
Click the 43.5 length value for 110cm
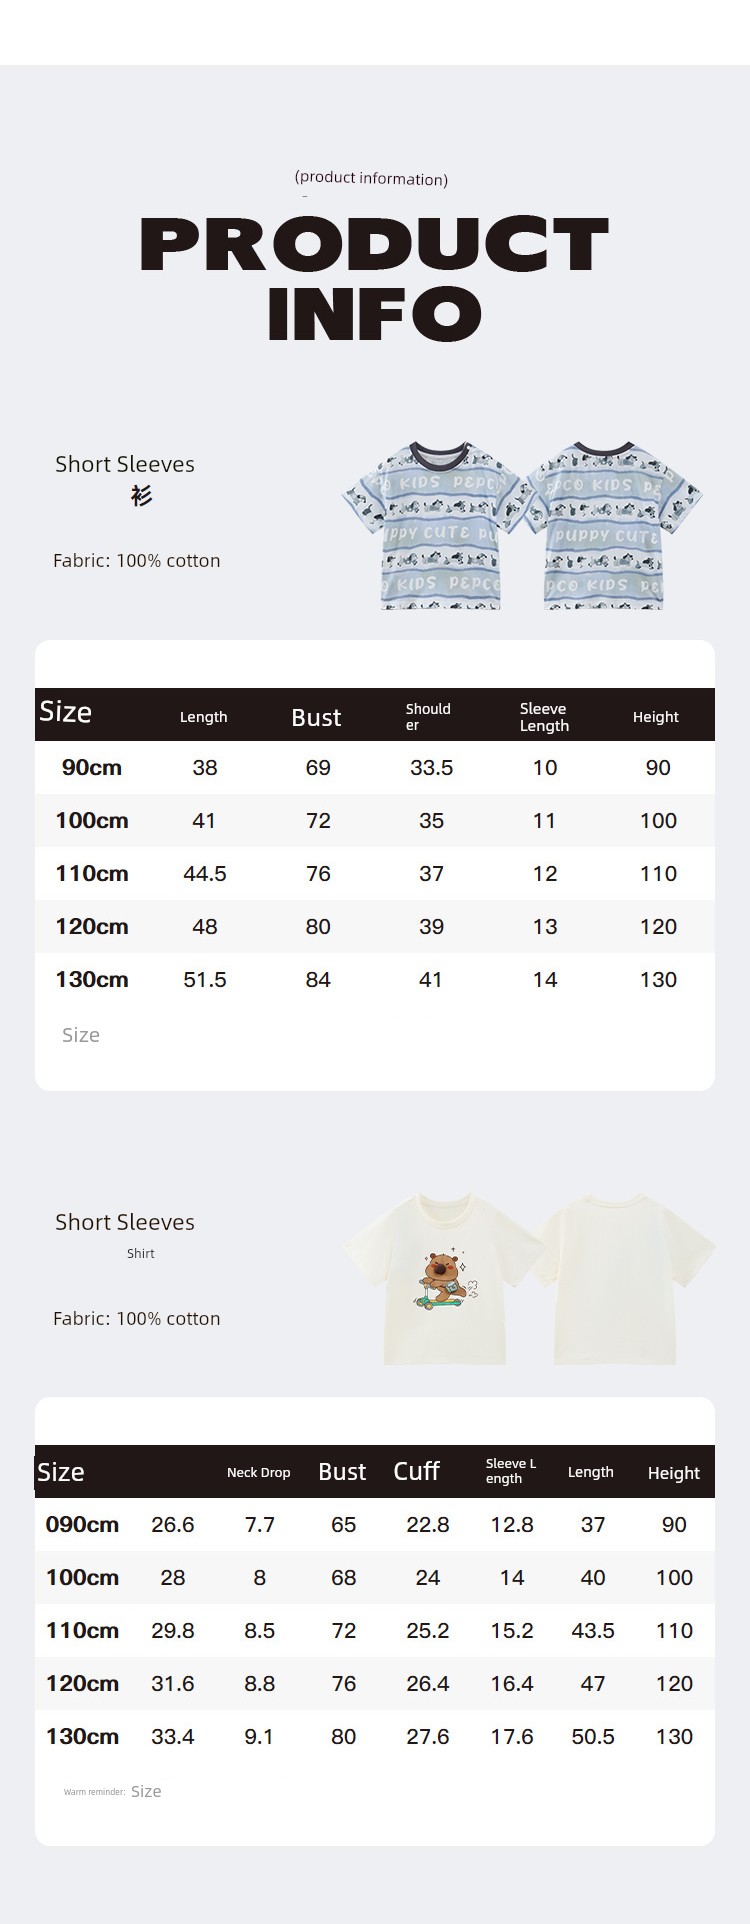coord(593,1630)
